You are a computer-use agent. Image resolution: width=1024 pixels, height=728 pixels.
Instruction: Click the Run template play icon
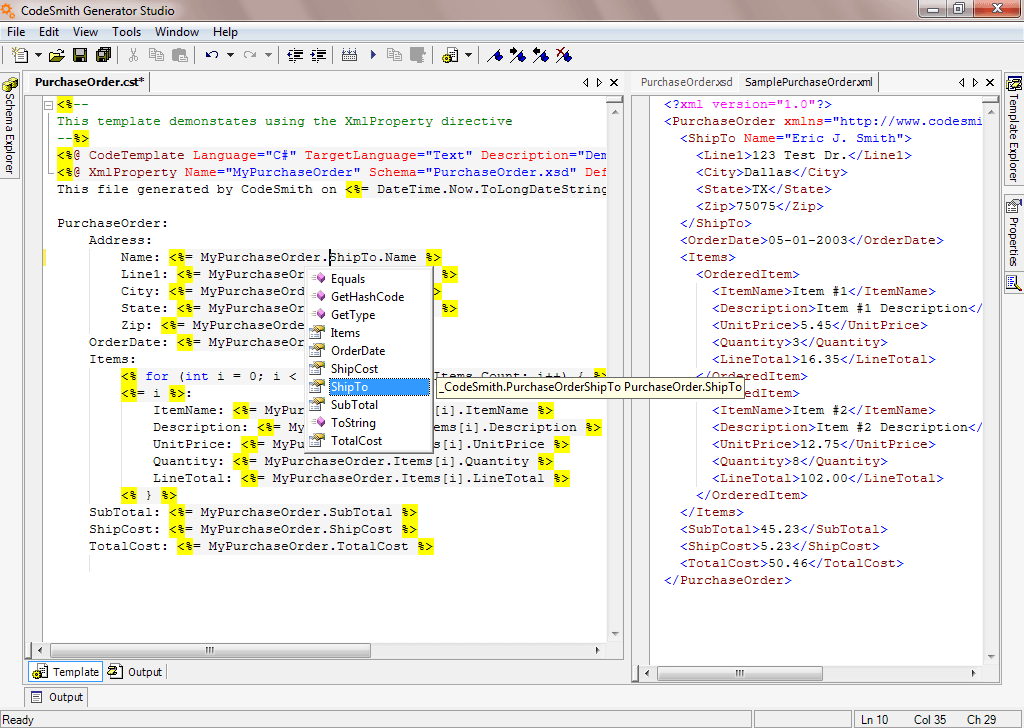[x=373, y=55]
